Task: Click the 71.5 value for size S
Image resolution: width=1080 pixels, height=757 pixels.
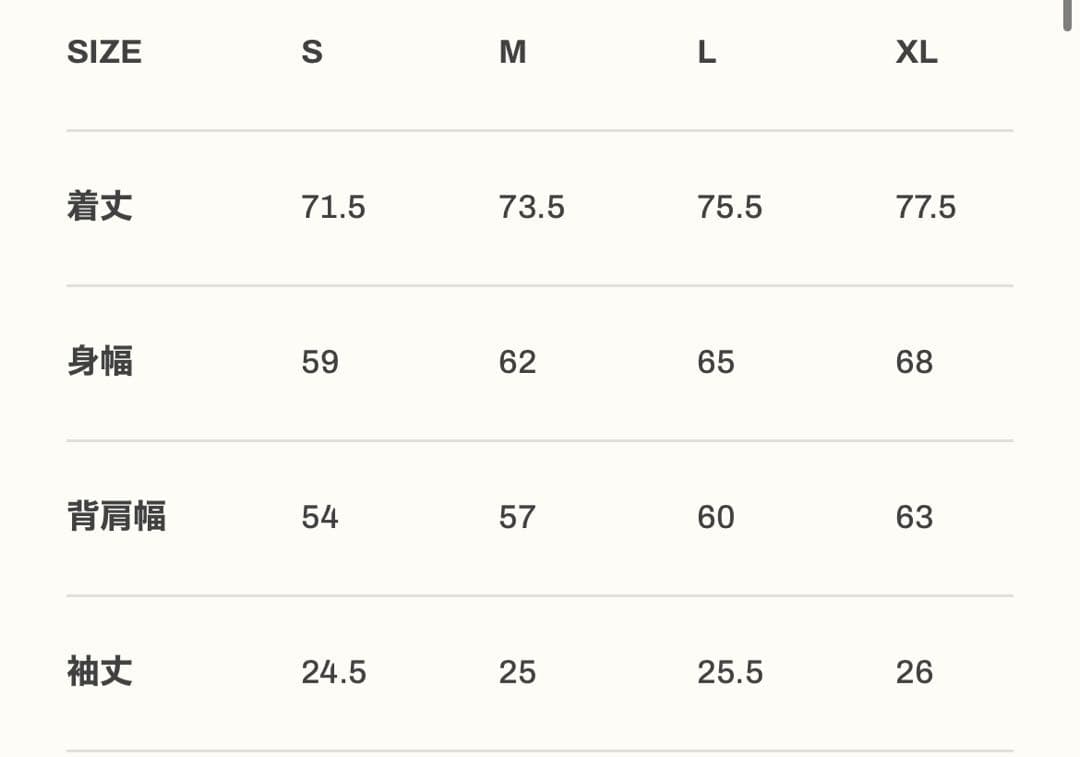Action: pos(333,207)
